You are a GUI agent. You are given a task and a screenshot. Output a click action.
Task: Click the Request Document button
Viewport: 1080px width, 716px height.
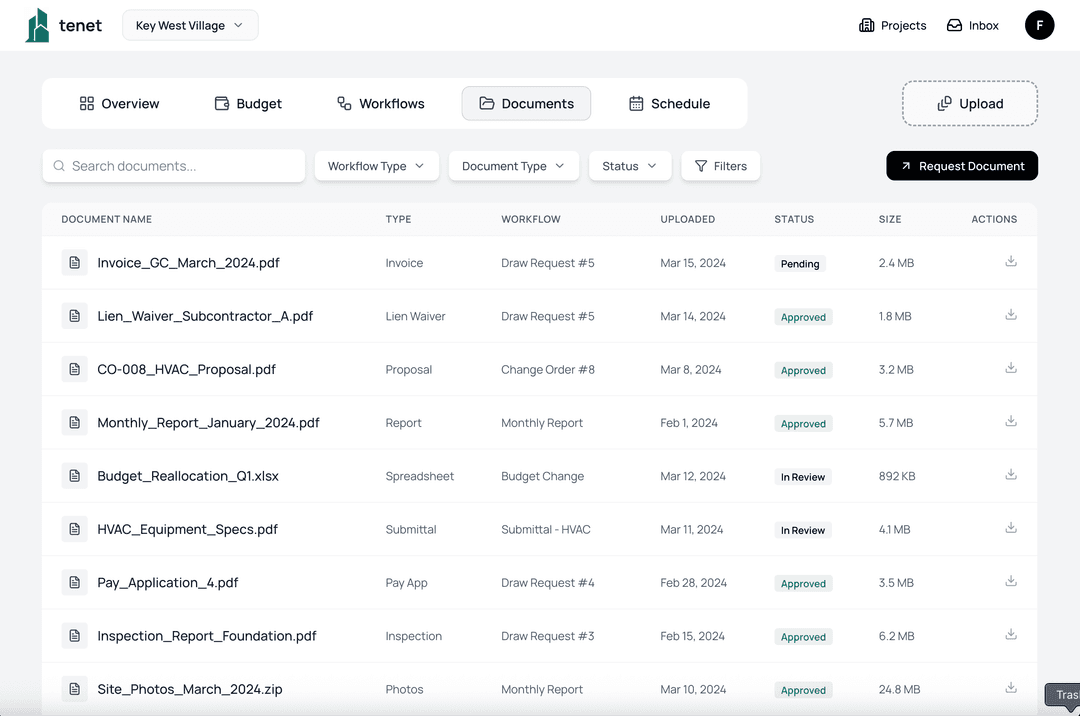pos(961,166)
